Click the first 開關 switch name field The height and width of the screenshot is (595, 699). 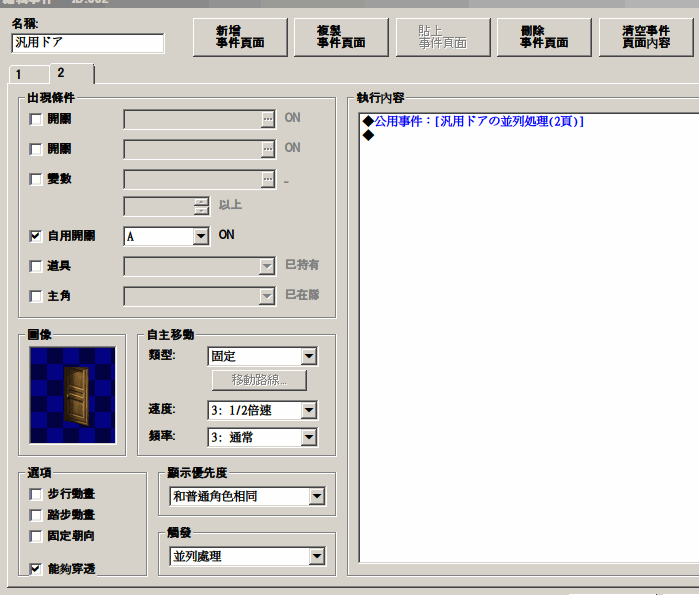[x=193, y=119]
